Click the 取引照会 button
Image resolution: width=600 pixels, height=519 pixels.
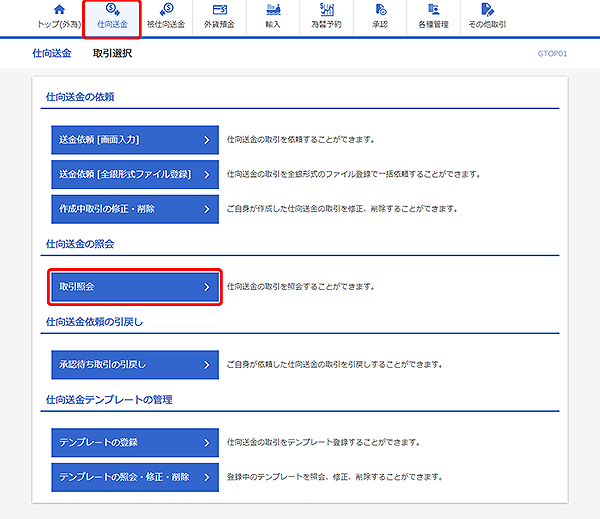tap(135, 287)
